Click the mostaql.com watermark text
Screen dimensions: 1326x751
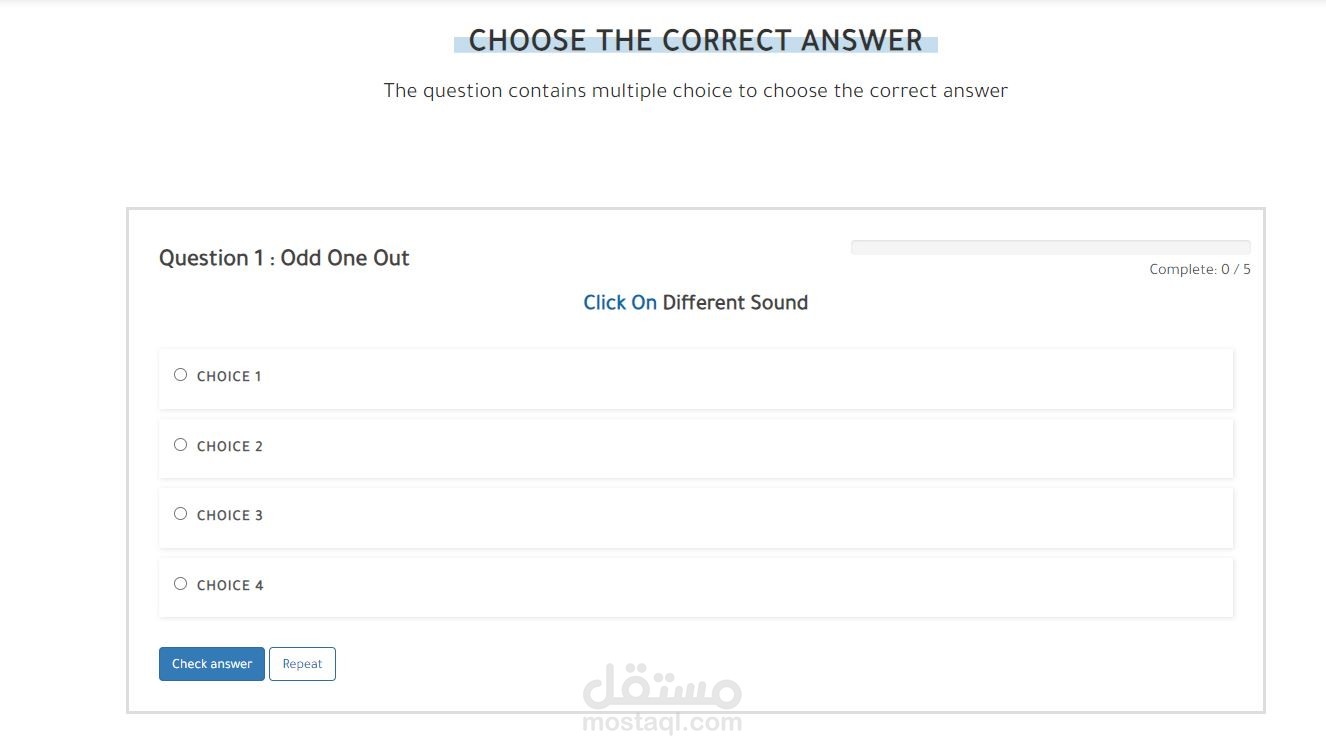(x=662, y=722)
